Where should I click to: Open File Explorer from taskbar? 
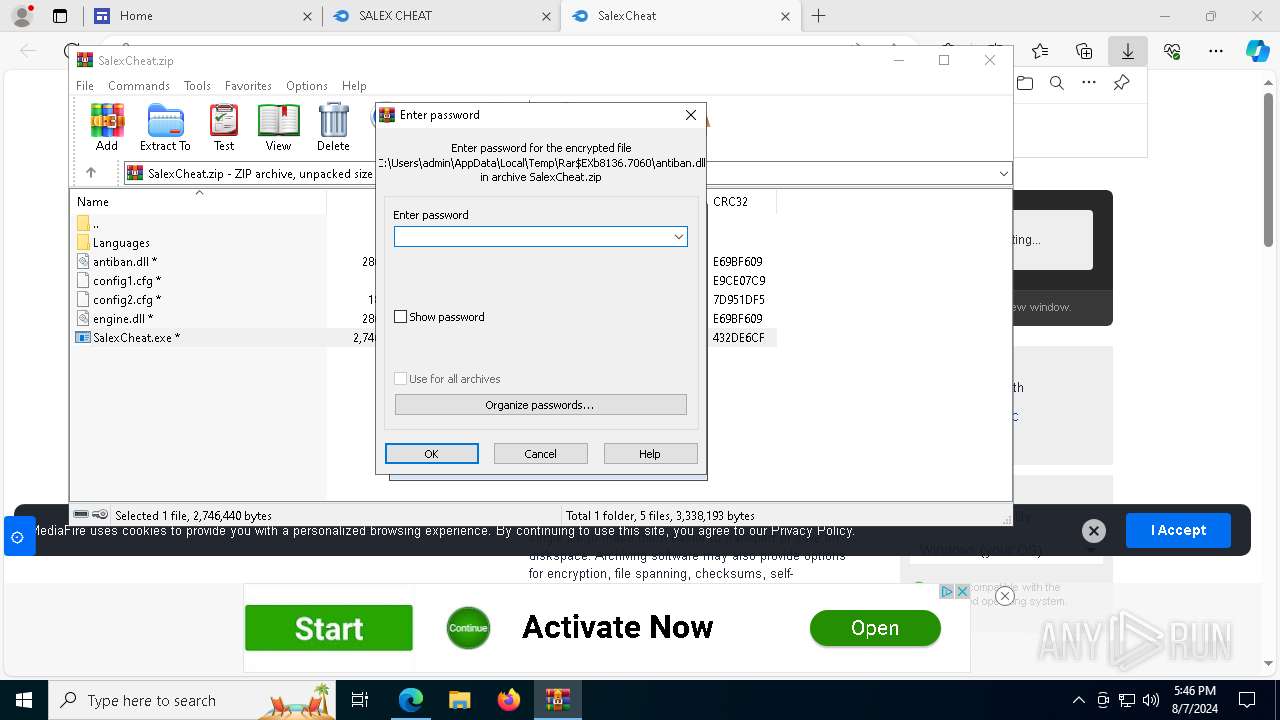coord(460,700)
